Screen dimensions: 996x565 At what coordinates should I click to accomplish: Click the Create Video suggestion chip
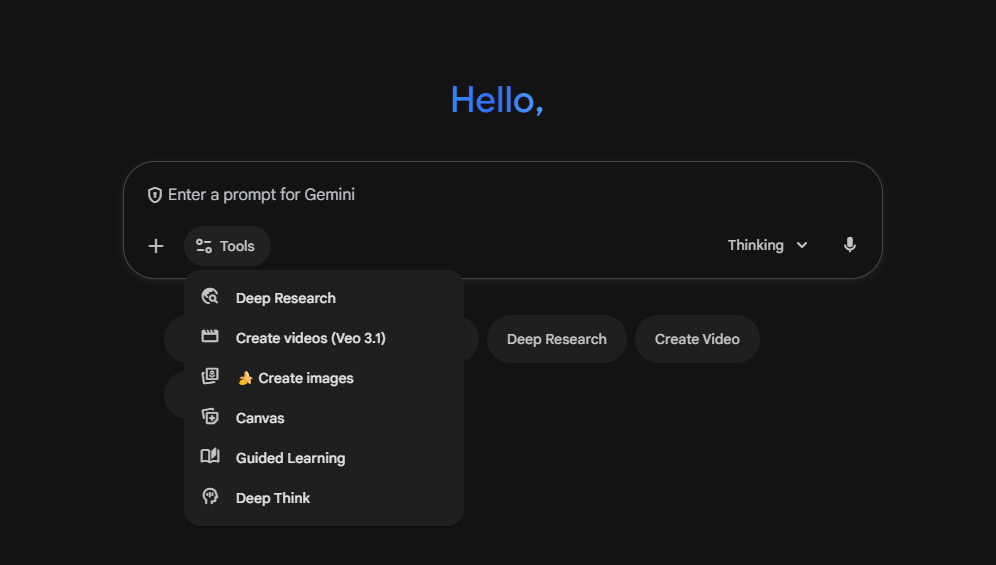(697, 339)
